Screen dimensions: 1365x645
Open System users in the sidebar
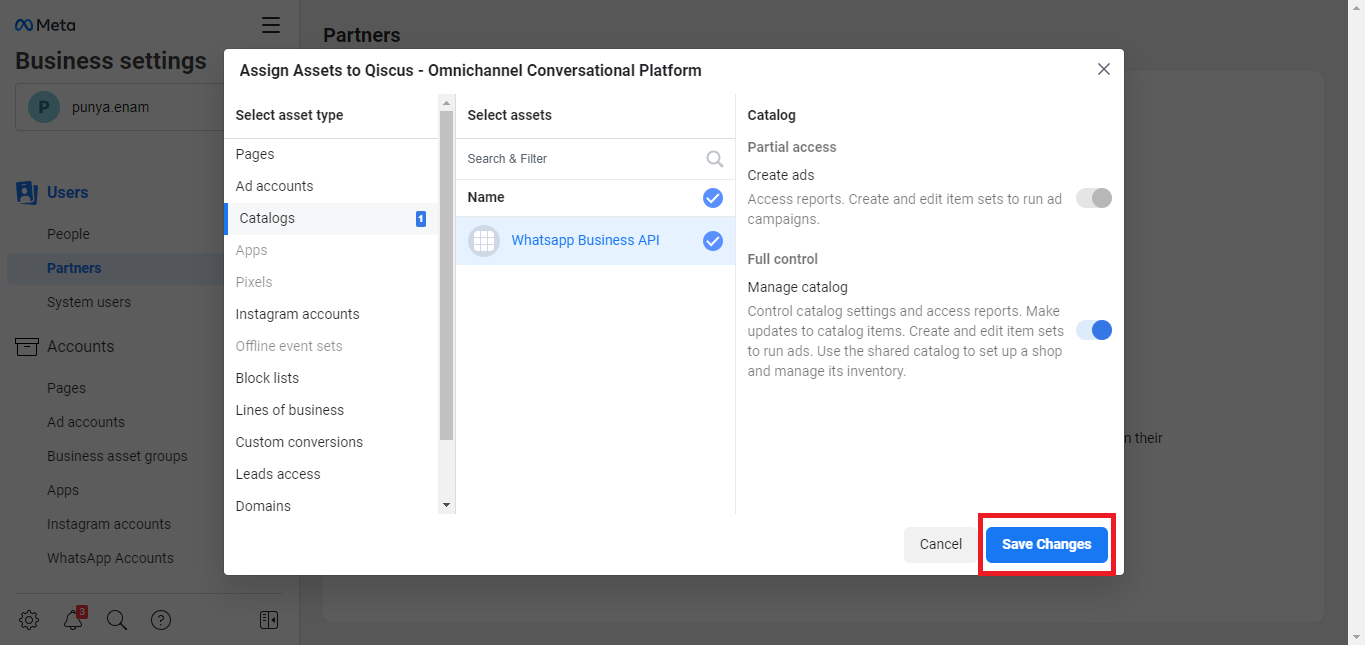coord(89,302)
